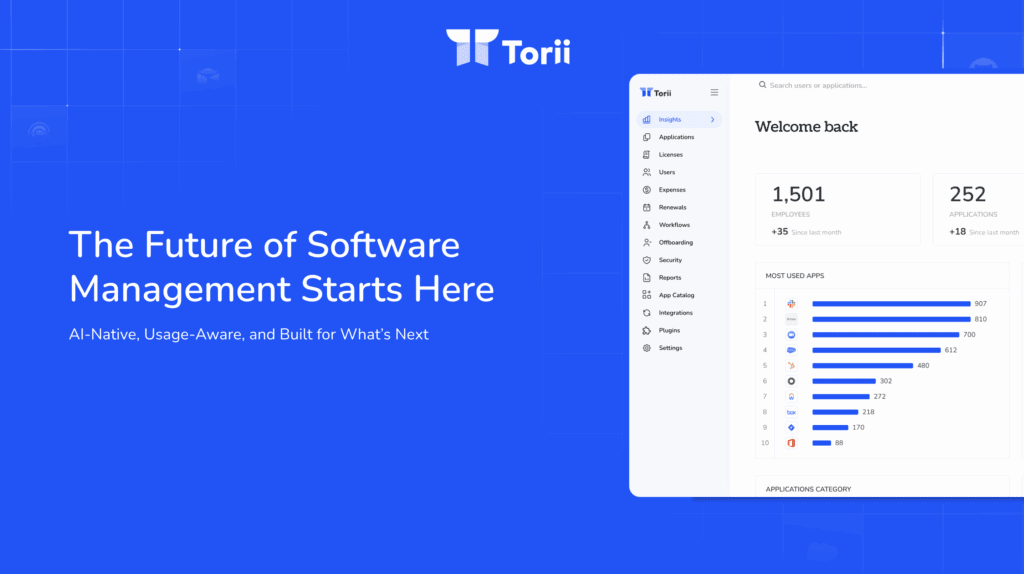Click the Offboarding person icon

[647, 242]
